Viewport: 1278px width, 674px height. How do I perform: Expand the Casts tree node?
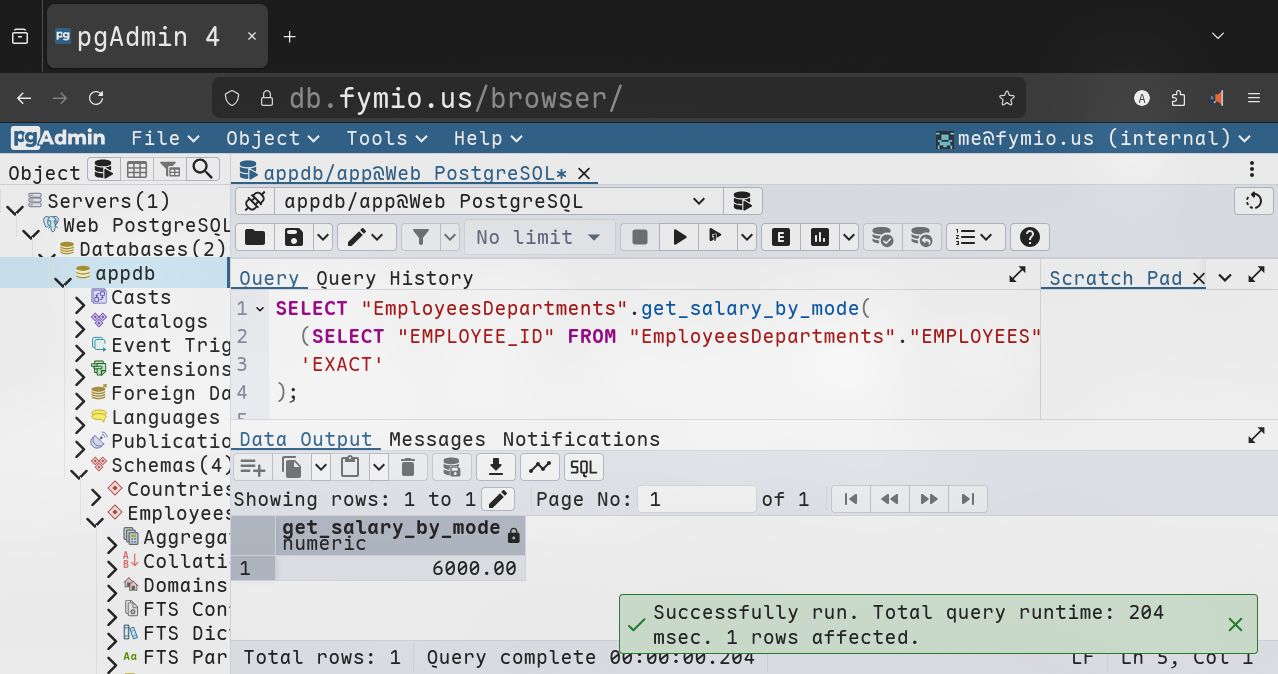(x=81, y=298)
